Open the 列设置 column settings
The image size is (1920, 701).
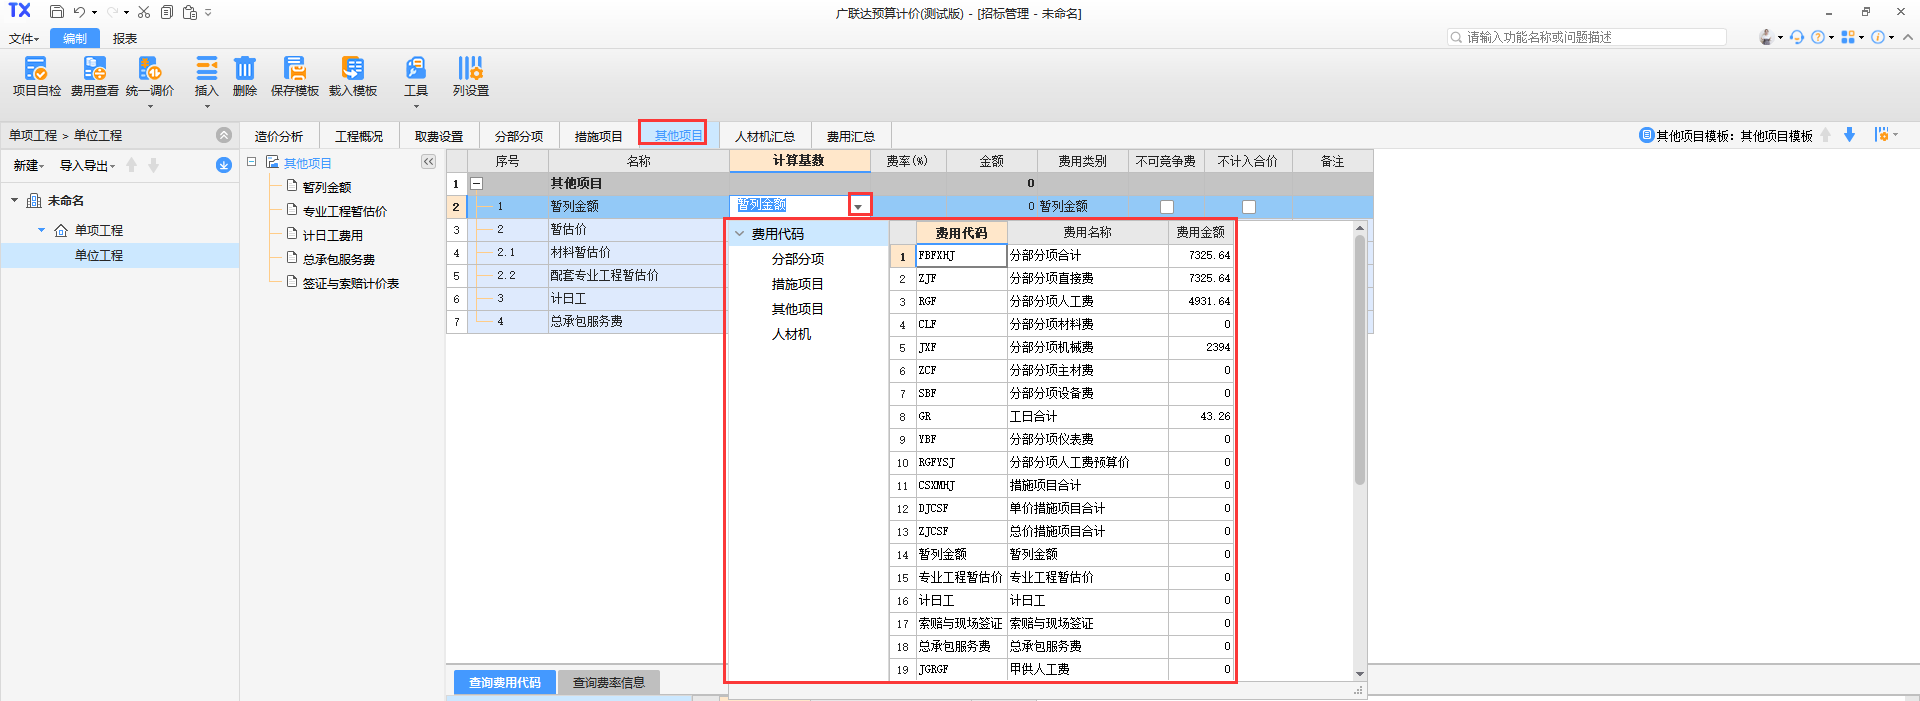coord(470,69)
